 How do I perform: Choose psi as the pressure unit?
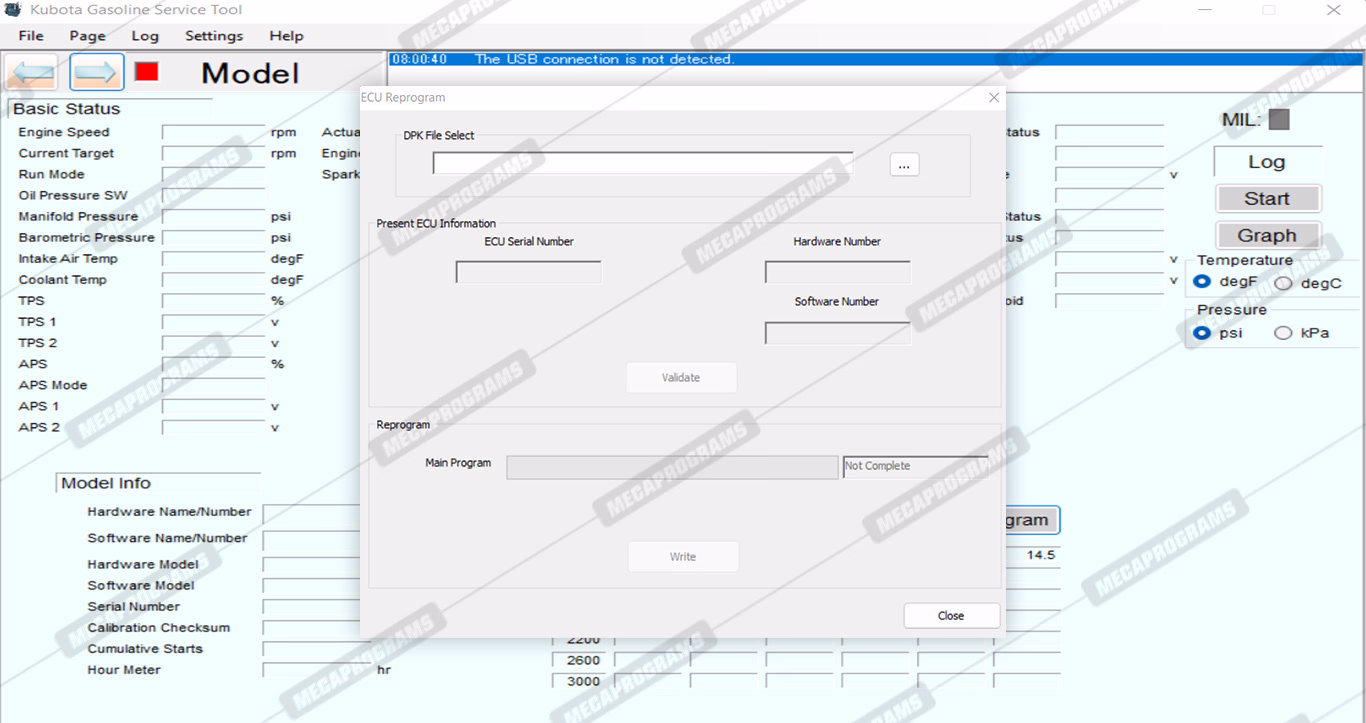(x=1203, y=333)
